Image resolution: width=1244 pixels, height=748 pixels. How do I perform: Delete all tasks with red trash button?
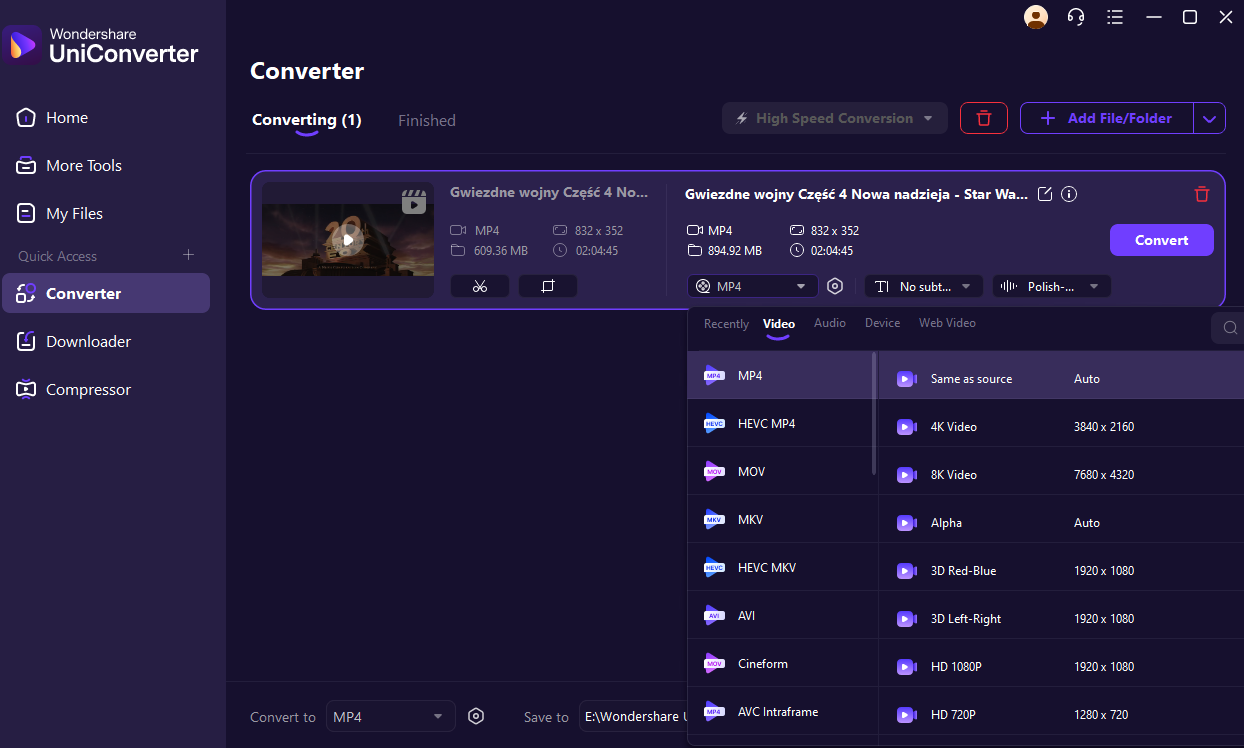[984, 118]
